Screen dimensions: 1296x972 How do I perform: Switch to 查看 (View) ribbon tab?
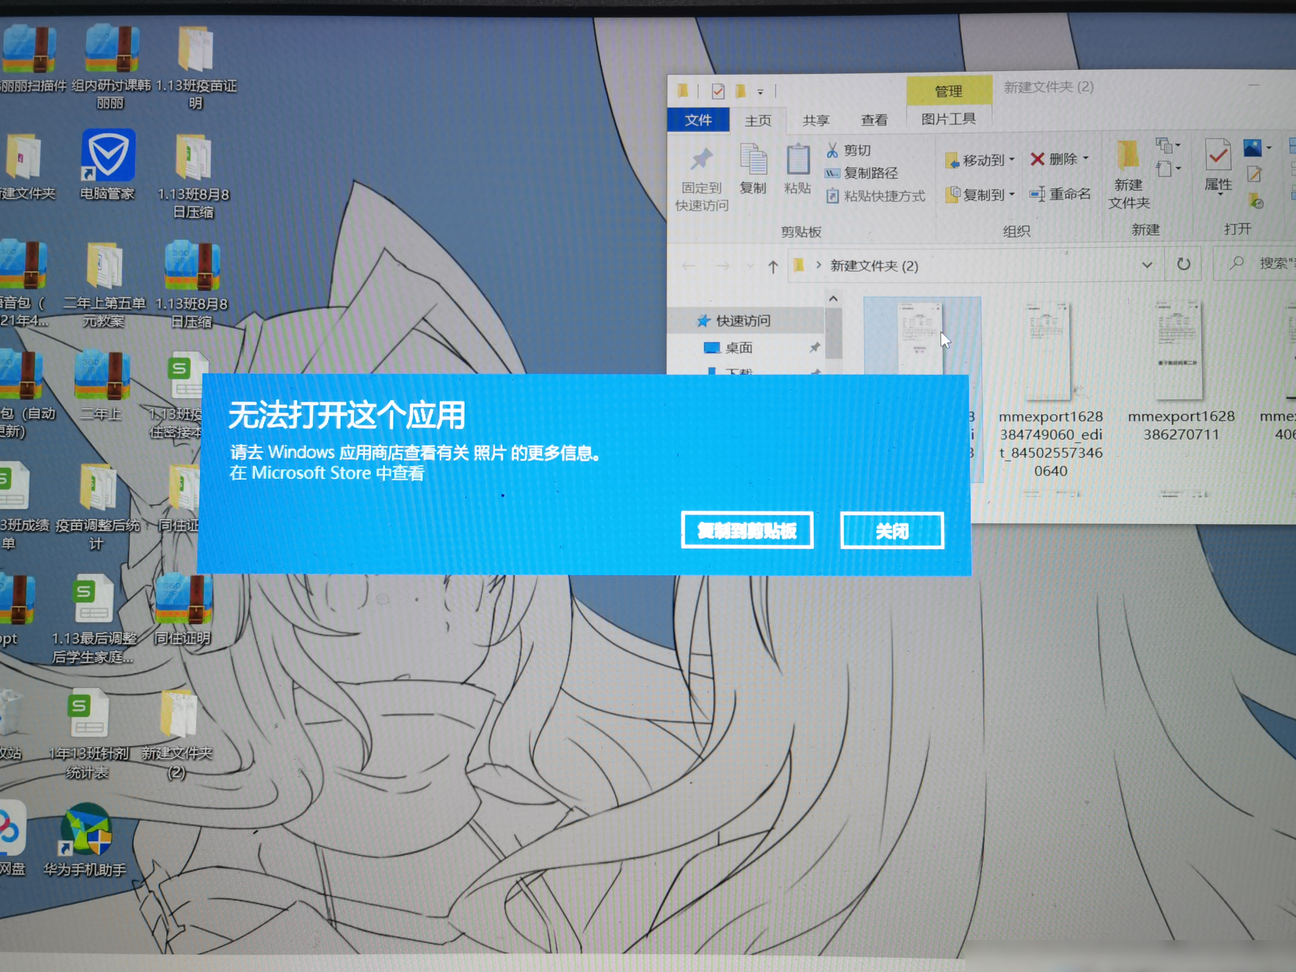tap(874, 120)
